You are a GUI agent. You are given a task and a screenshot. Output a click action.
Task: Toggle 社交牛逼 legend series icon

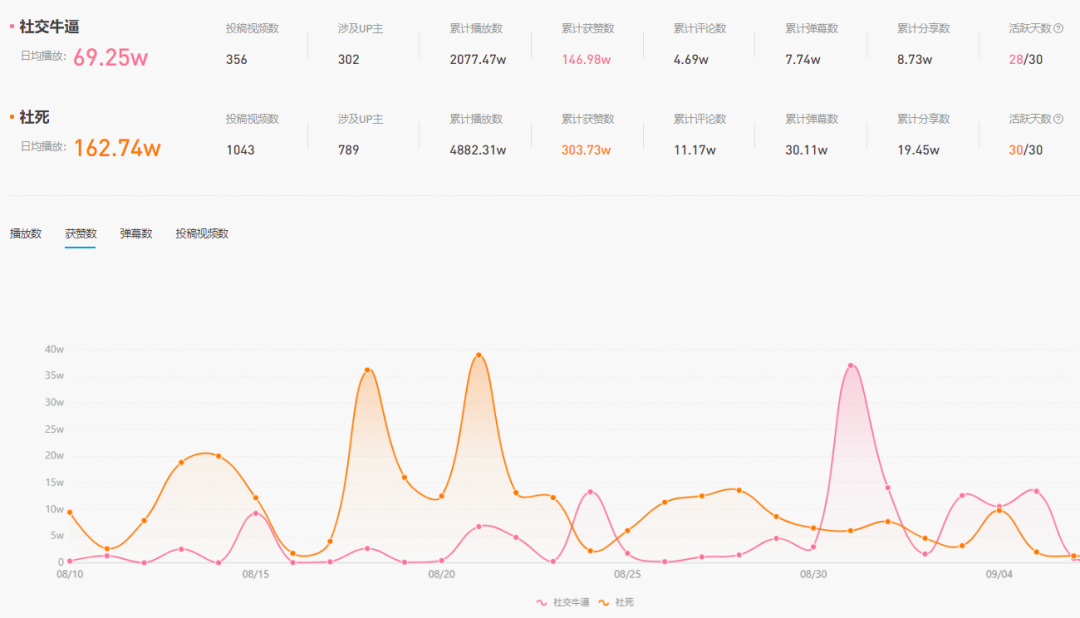point(541,602)
